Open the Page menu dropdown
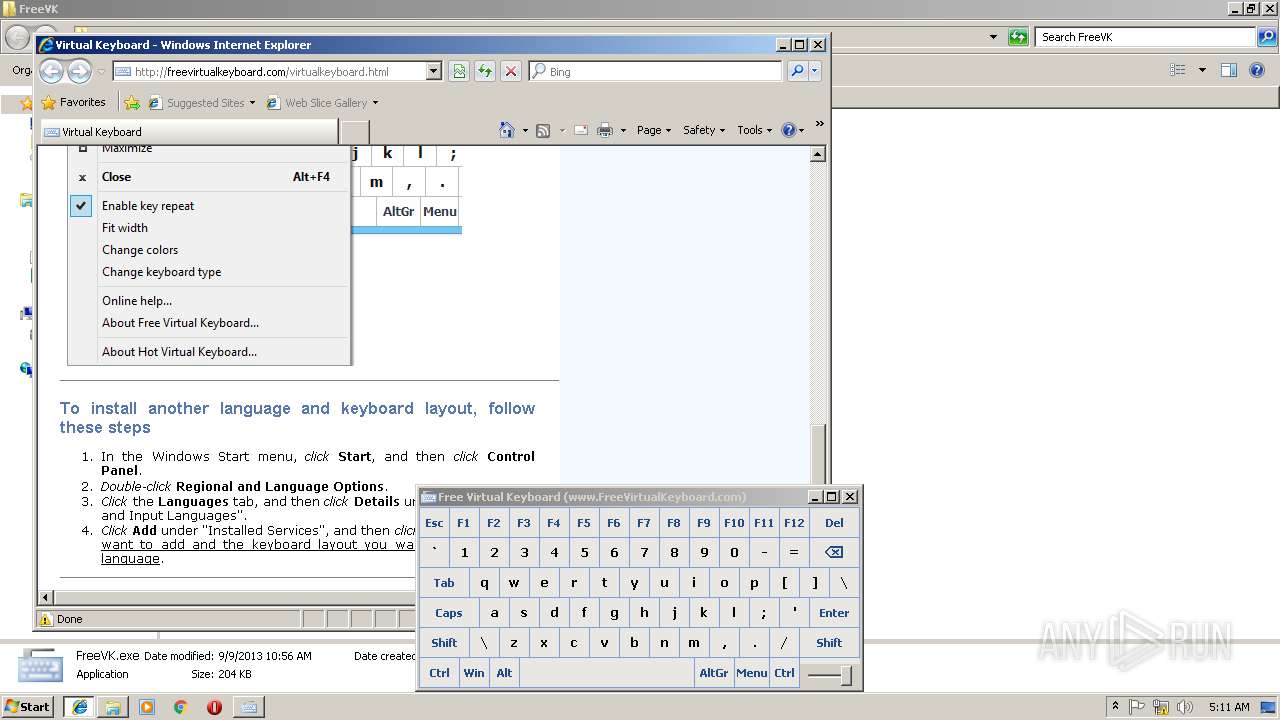Image resolution: width=1280 pixels, height=720 pixels. pos(654,130)
